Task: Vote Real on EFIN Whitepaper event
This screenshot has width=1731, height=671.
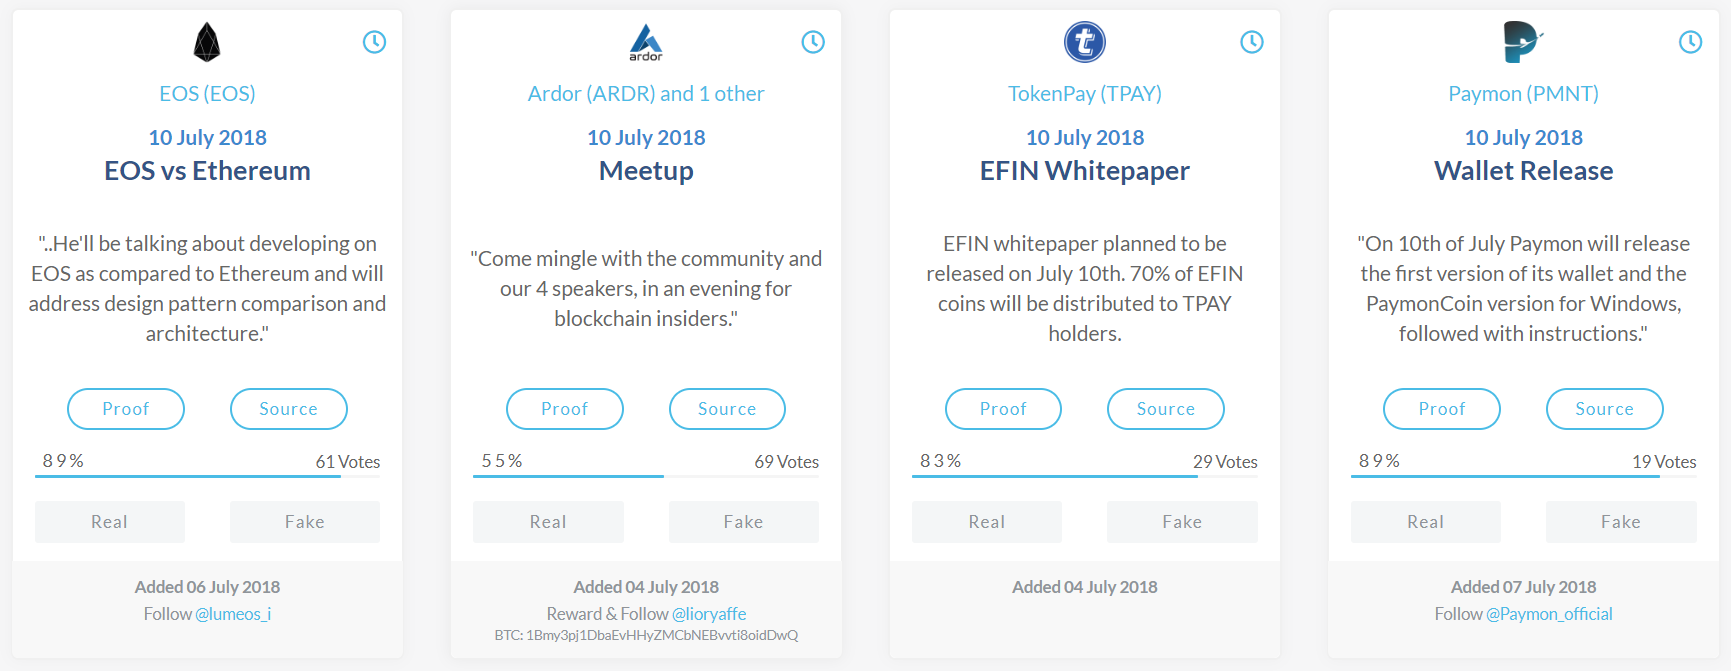Action: [x=987, y=522]
